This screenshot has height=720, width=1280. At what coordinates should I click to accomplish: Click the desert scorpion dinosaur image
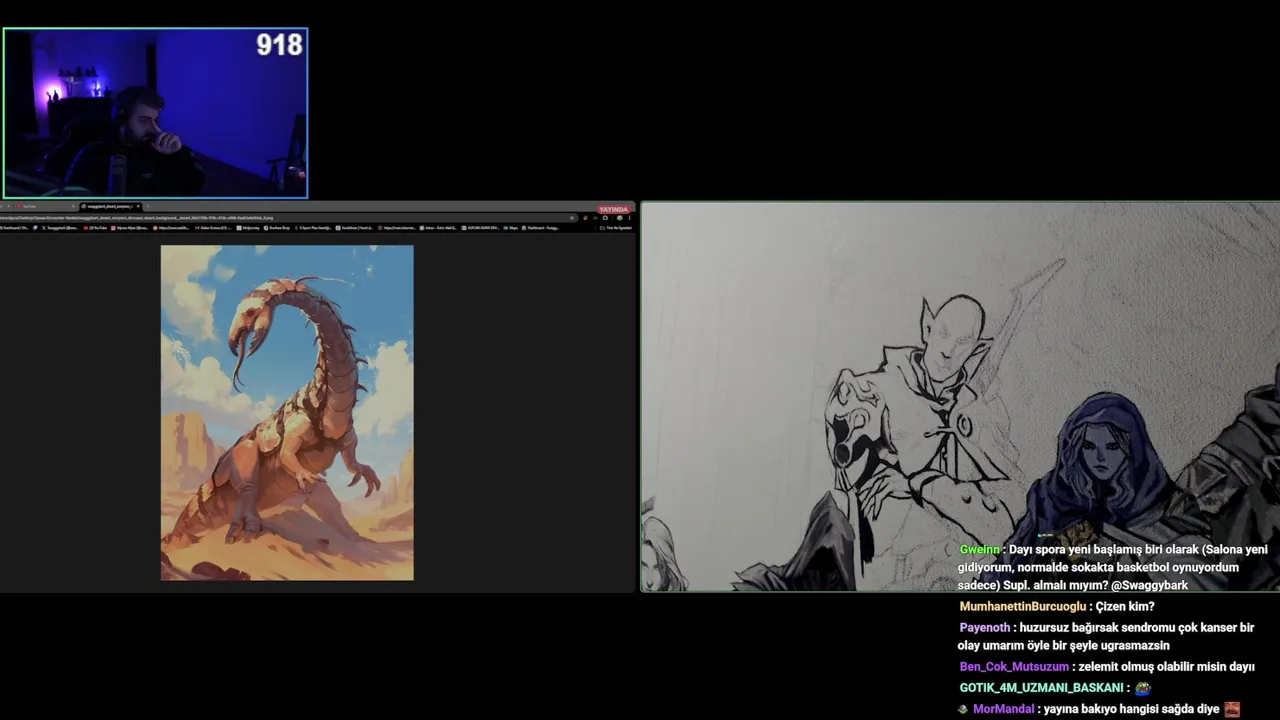tap(287, 413)
